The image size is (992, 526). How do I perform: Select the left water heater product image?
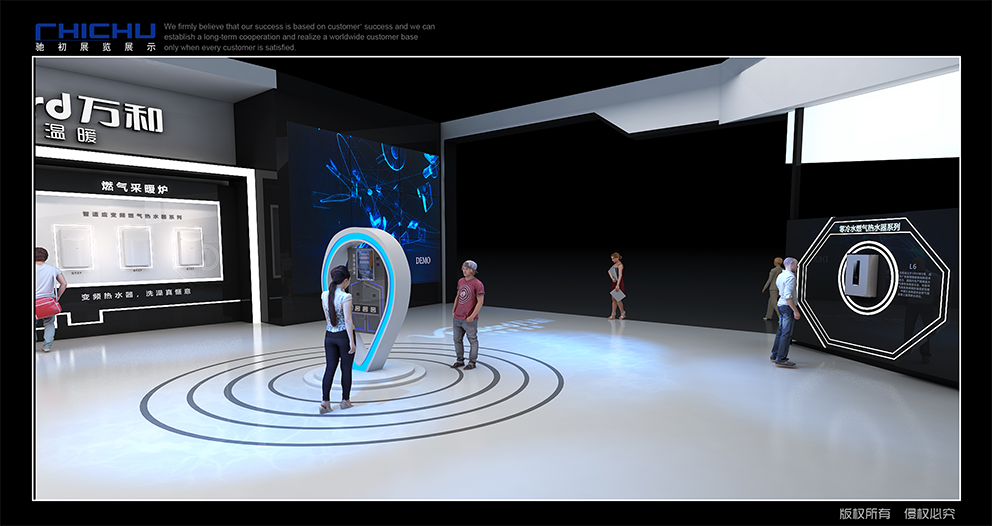tap(73, 246)
